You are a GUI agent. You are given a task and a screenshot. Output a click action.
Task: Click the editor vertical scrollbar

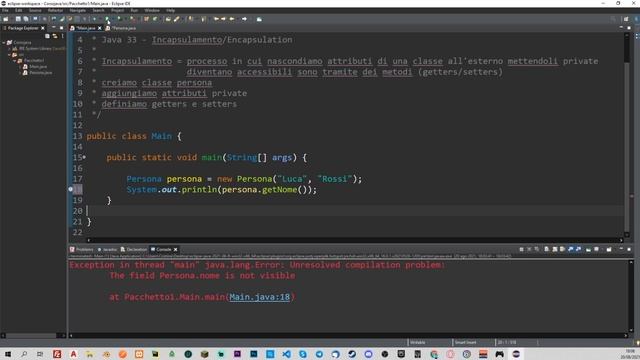pos(628,135)
